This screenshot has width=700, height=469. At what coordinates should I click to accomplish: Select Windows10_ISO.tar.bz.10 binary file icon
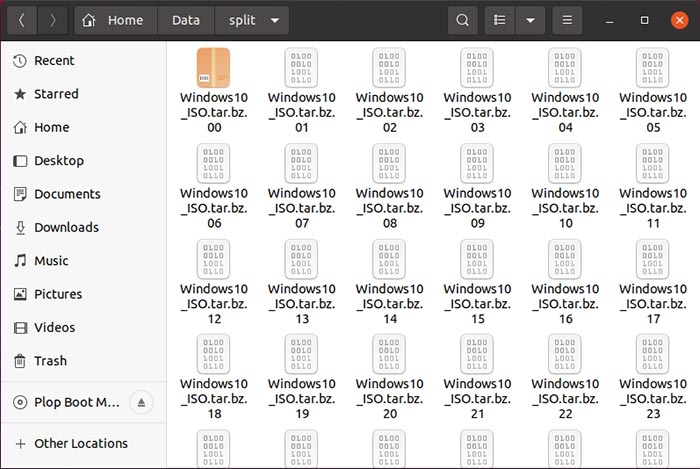(x=565, y=163)
